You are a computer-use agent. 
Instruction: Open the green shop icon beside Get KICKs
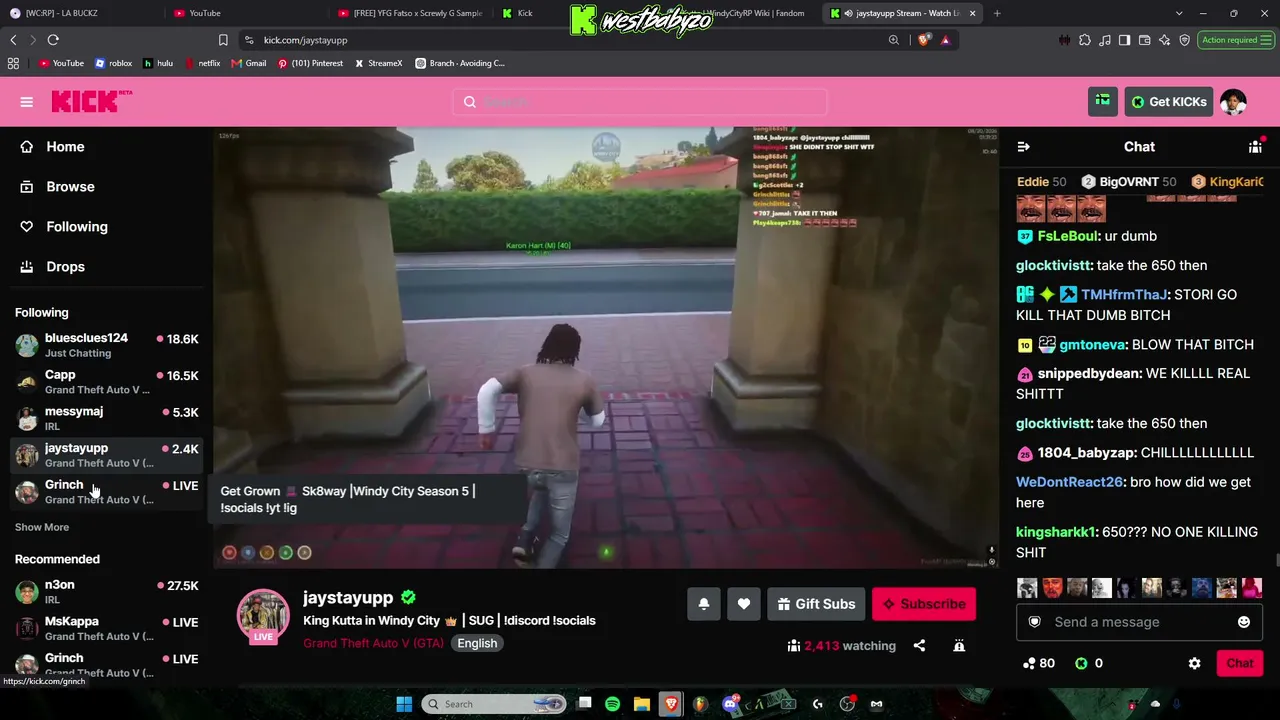[1103, 102]
